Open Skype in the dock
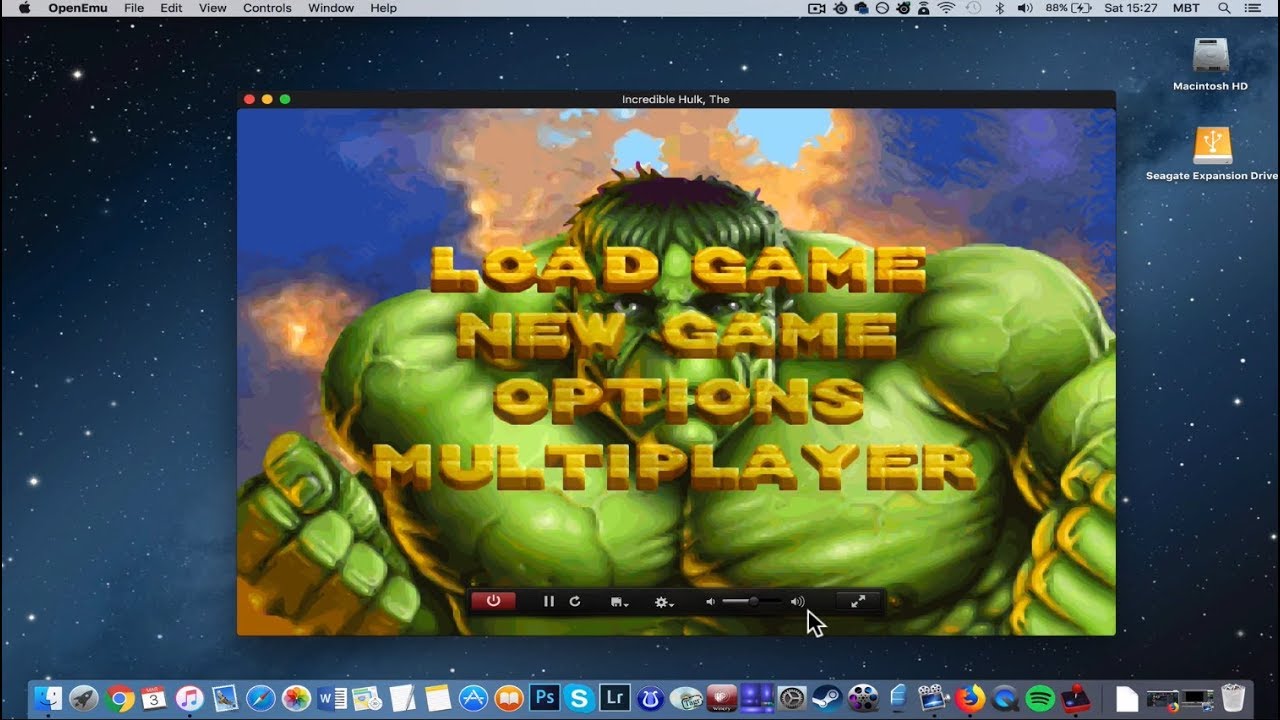 [578, 698]
